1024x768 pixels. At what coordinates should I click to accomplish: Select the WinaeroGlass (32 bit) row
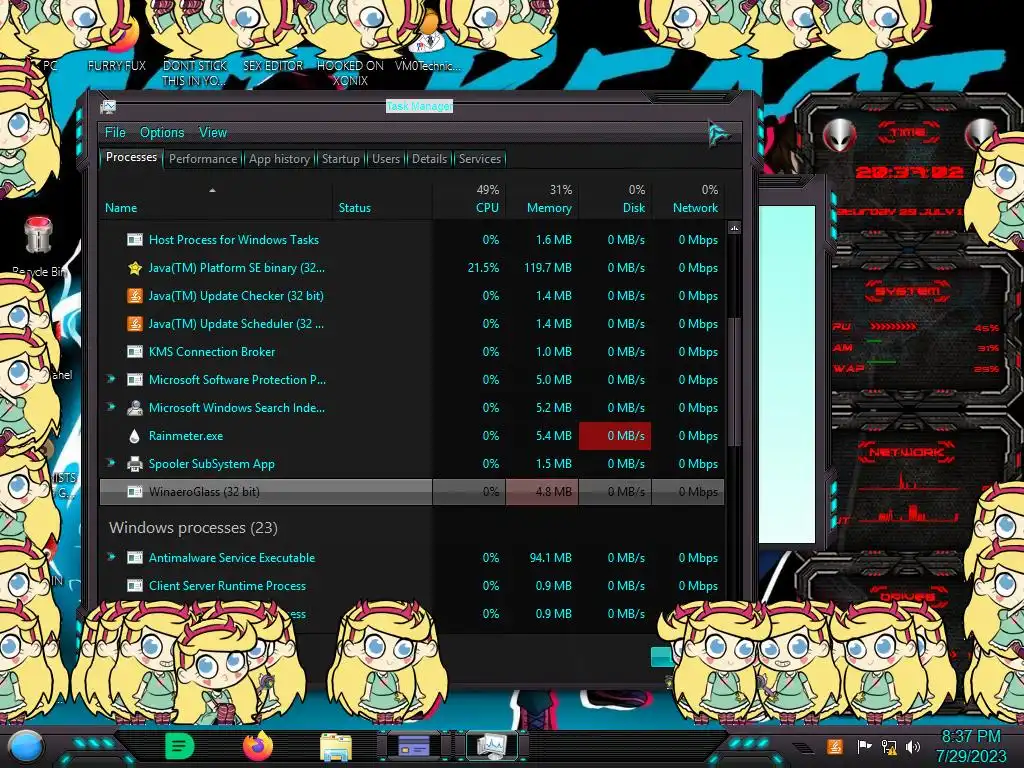411,492
